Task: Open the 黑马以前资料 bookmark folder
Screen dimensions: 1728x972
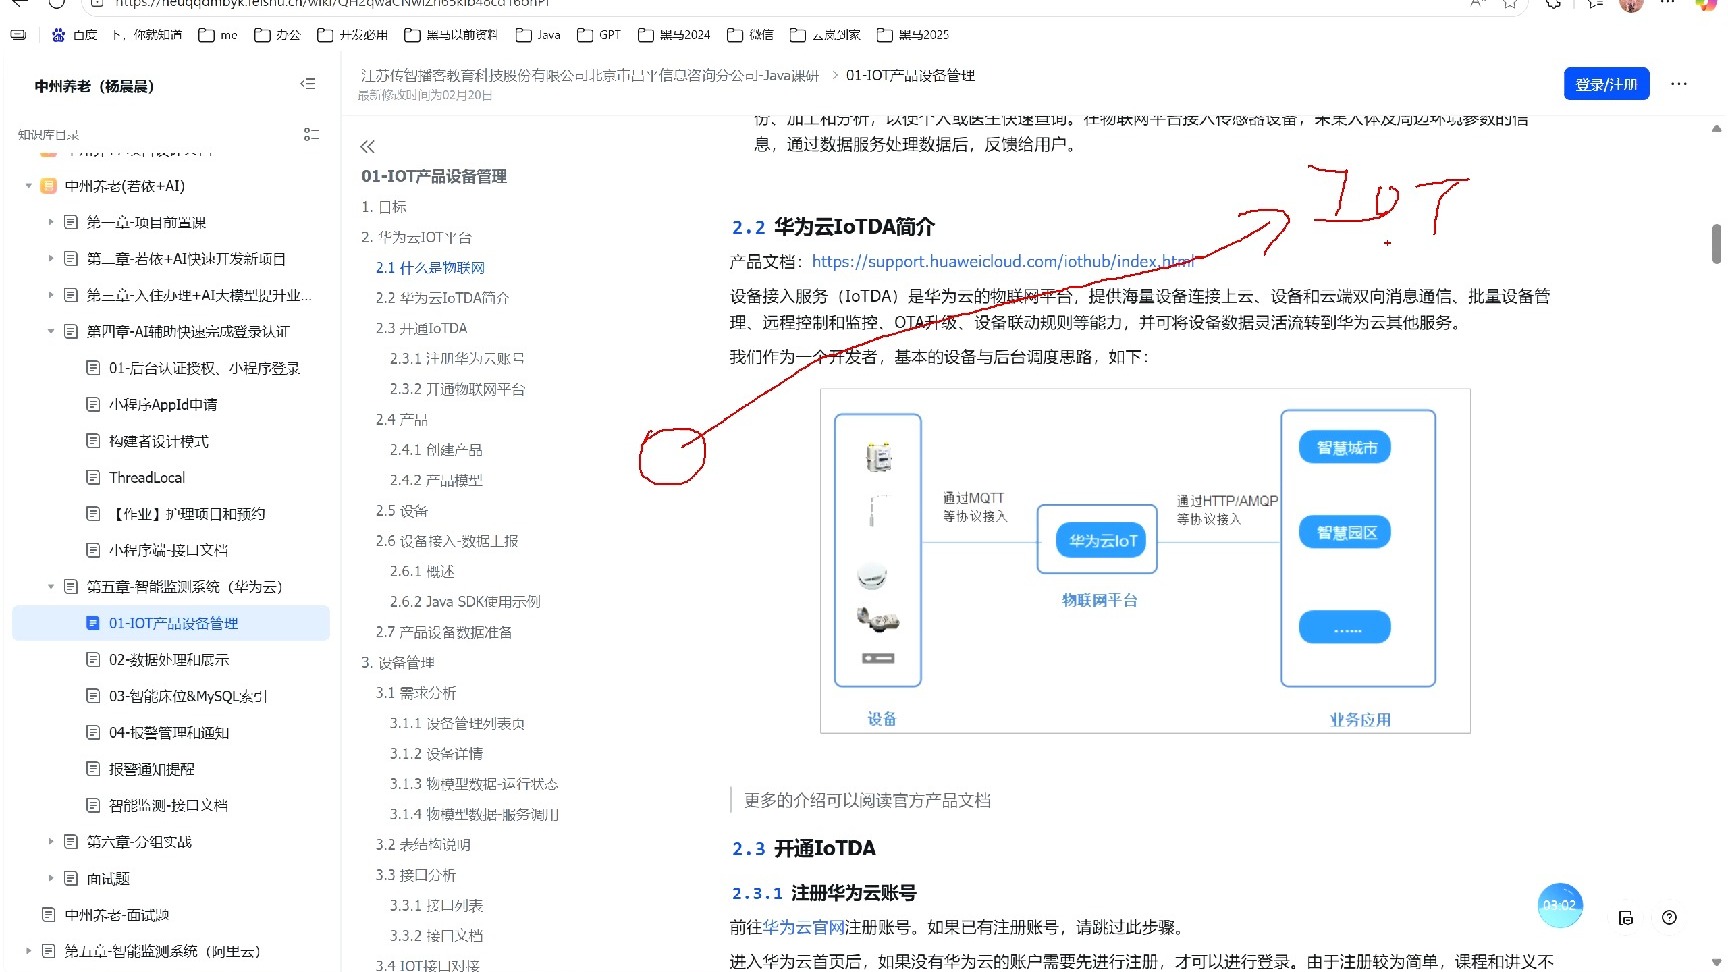Action: click(451, 35)
